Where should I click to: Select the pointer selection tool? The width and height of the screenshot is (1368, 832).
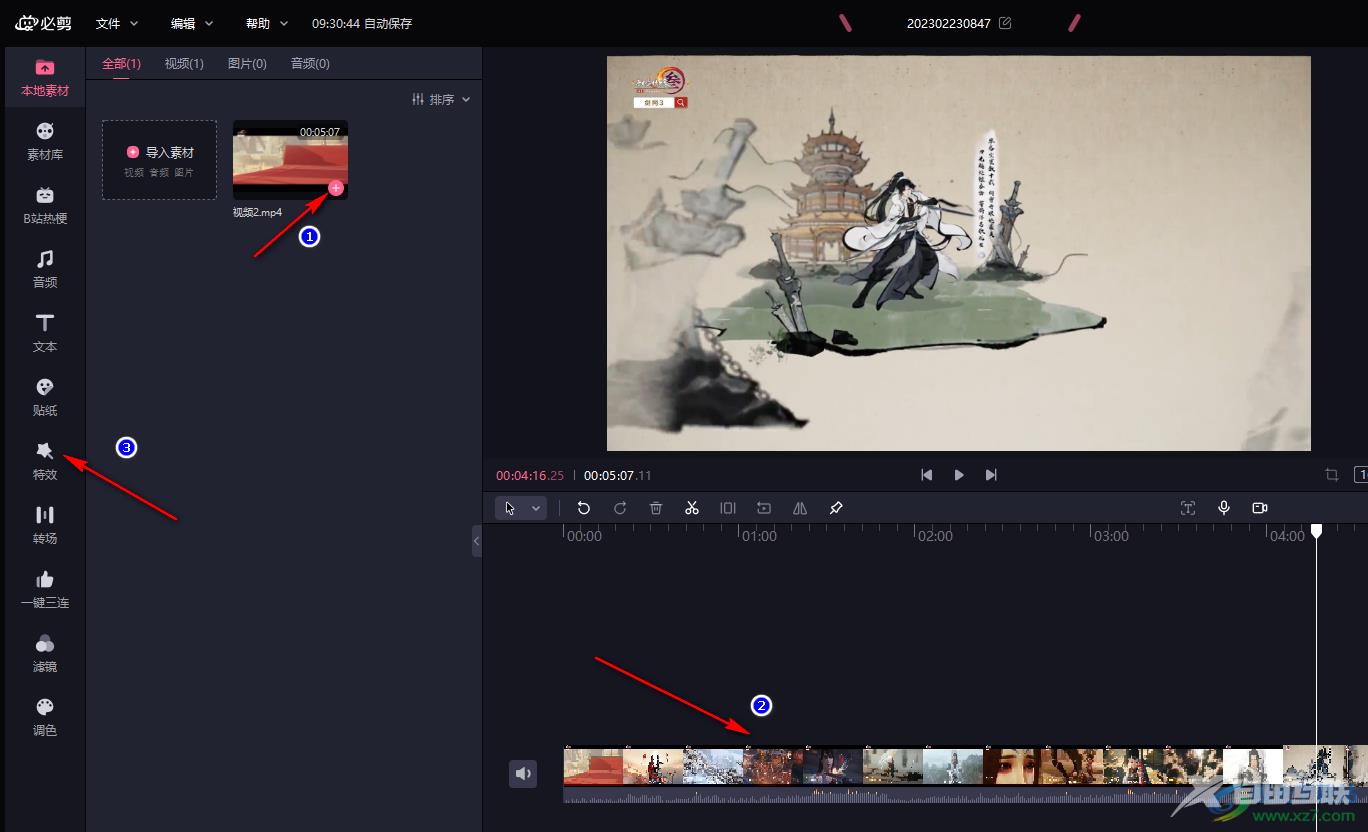pos(511,508)
